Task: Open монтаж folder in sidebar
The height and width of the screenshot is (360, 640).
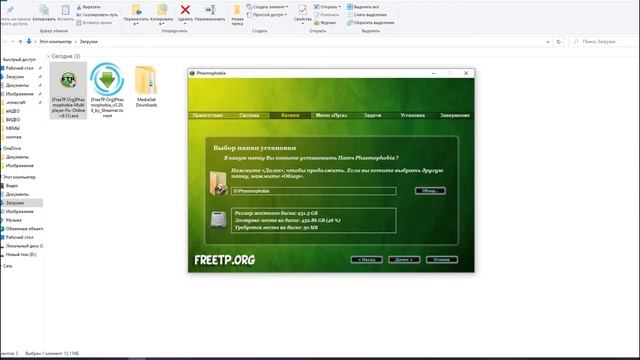Action: click(x=14, y=137)
